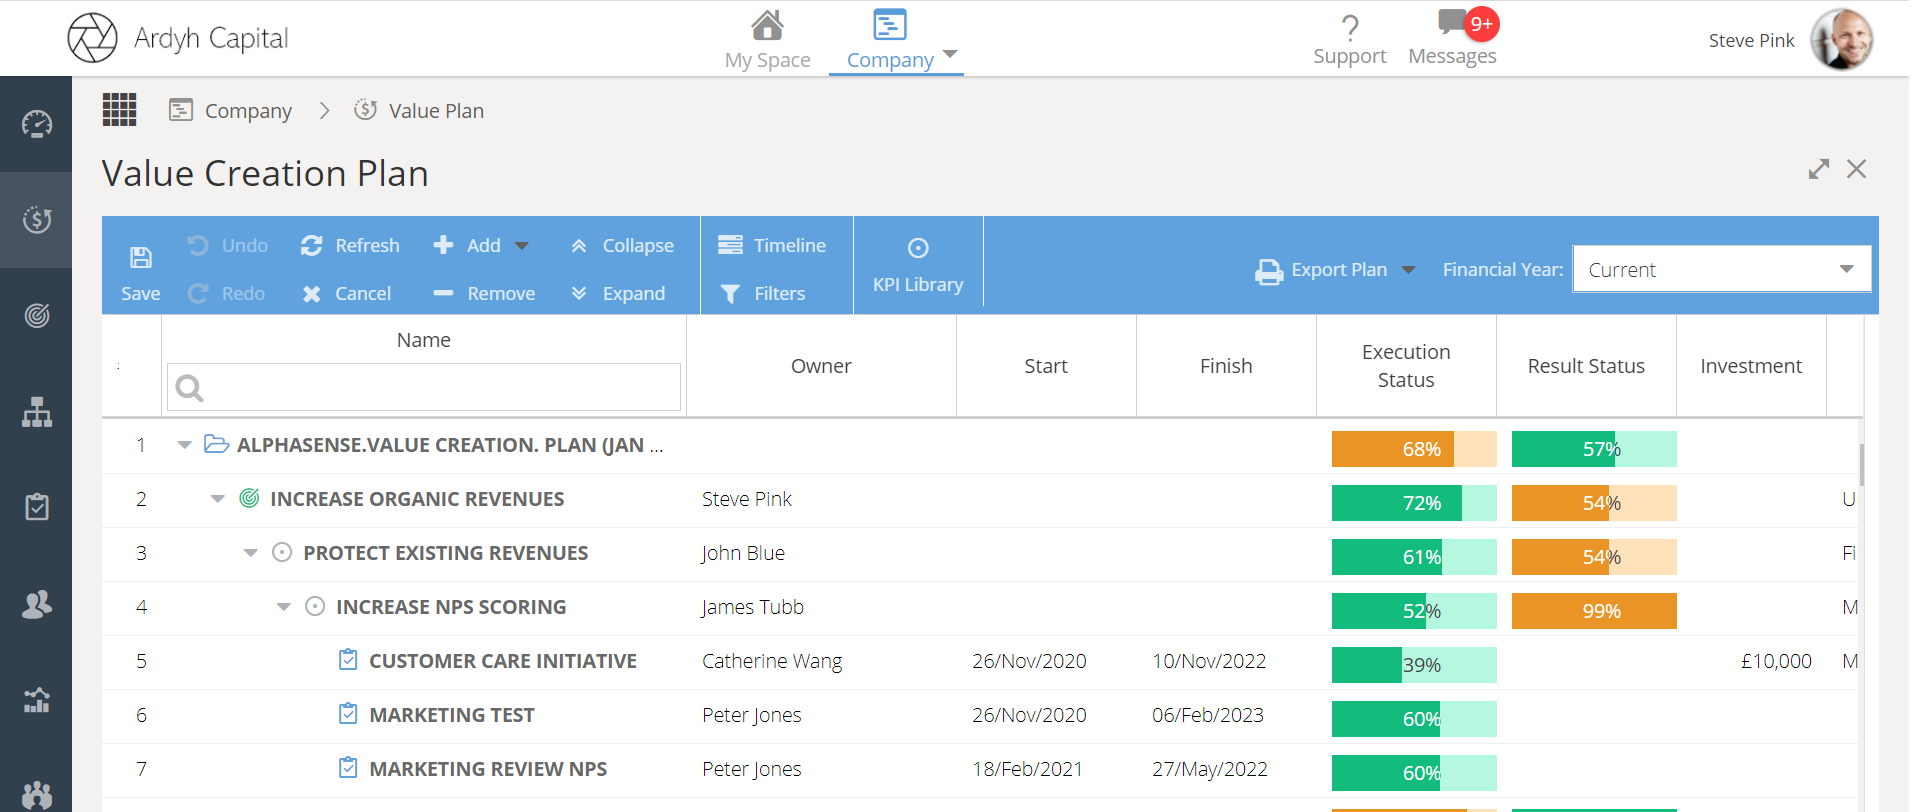Click the 99% result status bar
1917x812 pixels.
1594,611
